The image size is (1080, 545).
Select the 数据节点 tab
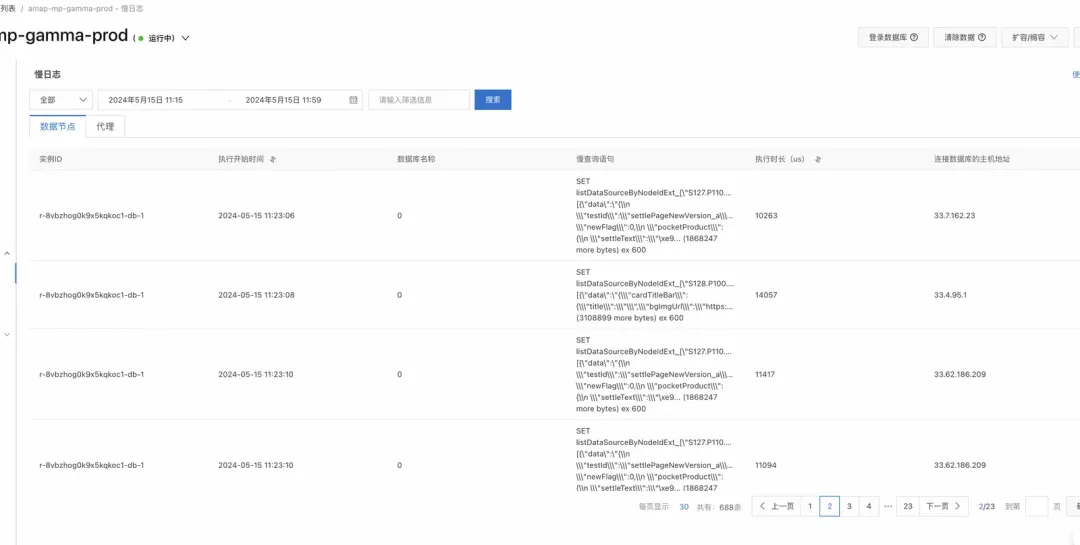tap(58, 127)
